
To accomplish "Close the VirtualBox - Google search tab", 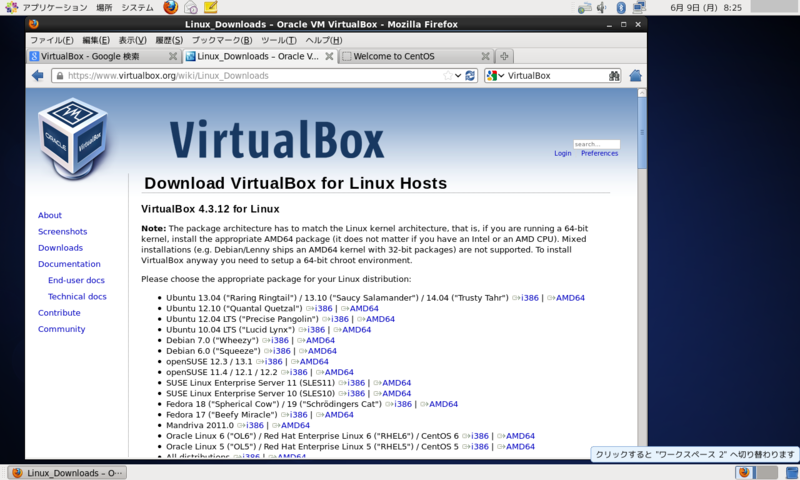I will (173, 56).
